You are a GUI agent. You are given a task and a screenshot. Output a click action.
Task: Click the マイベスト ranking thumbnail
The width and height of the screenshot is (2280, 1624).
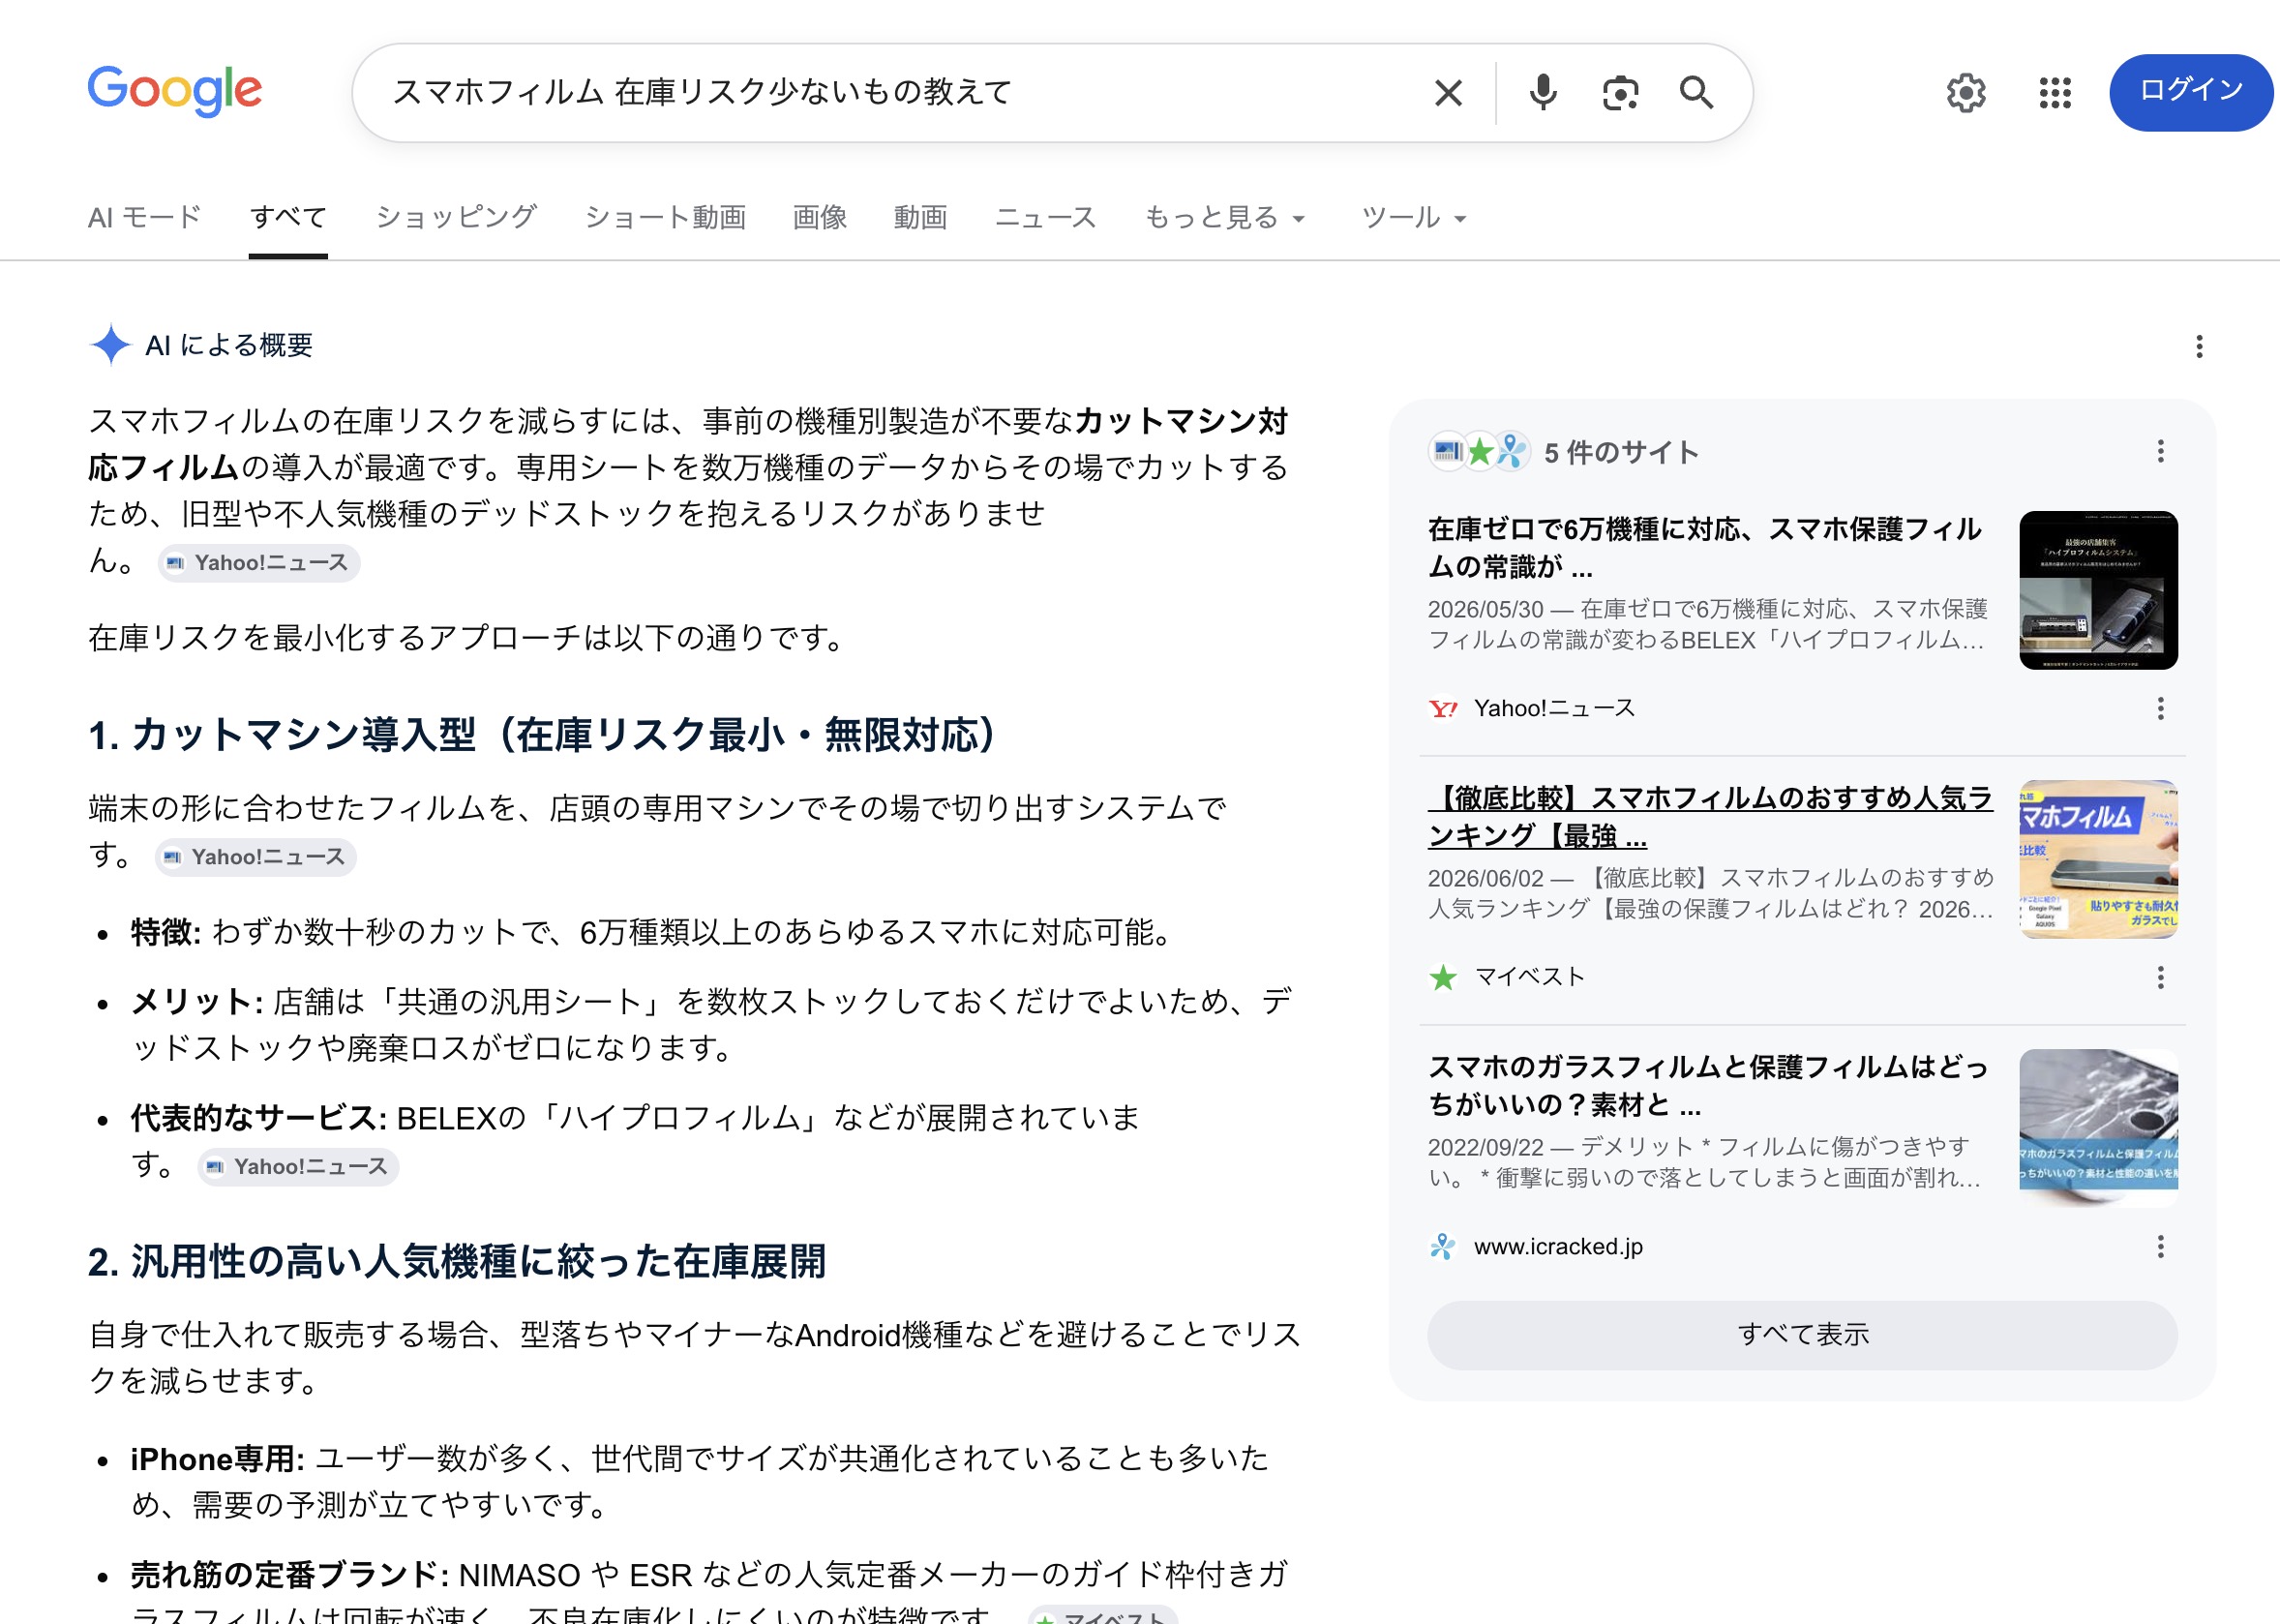click(2098, 859)
